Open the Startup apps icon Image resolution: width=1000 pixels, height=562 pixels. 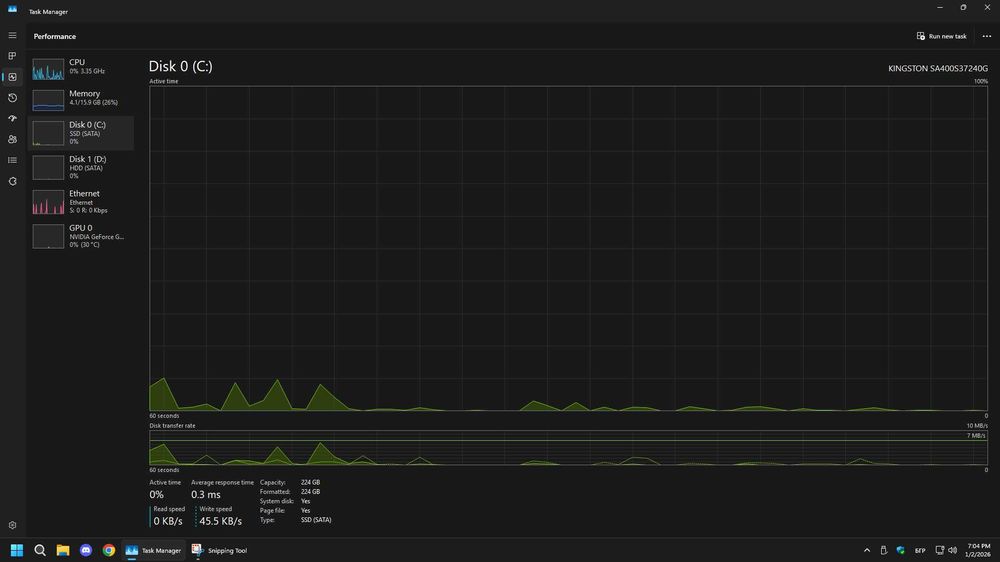[12, 119]
